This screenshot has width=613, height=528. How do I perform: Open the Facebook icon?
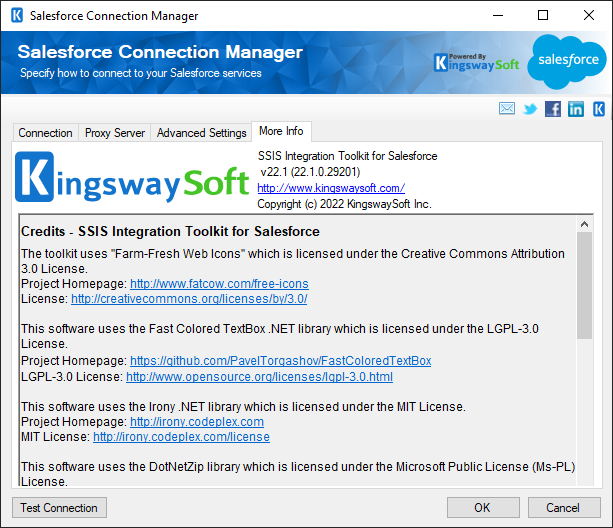point(553,109)
